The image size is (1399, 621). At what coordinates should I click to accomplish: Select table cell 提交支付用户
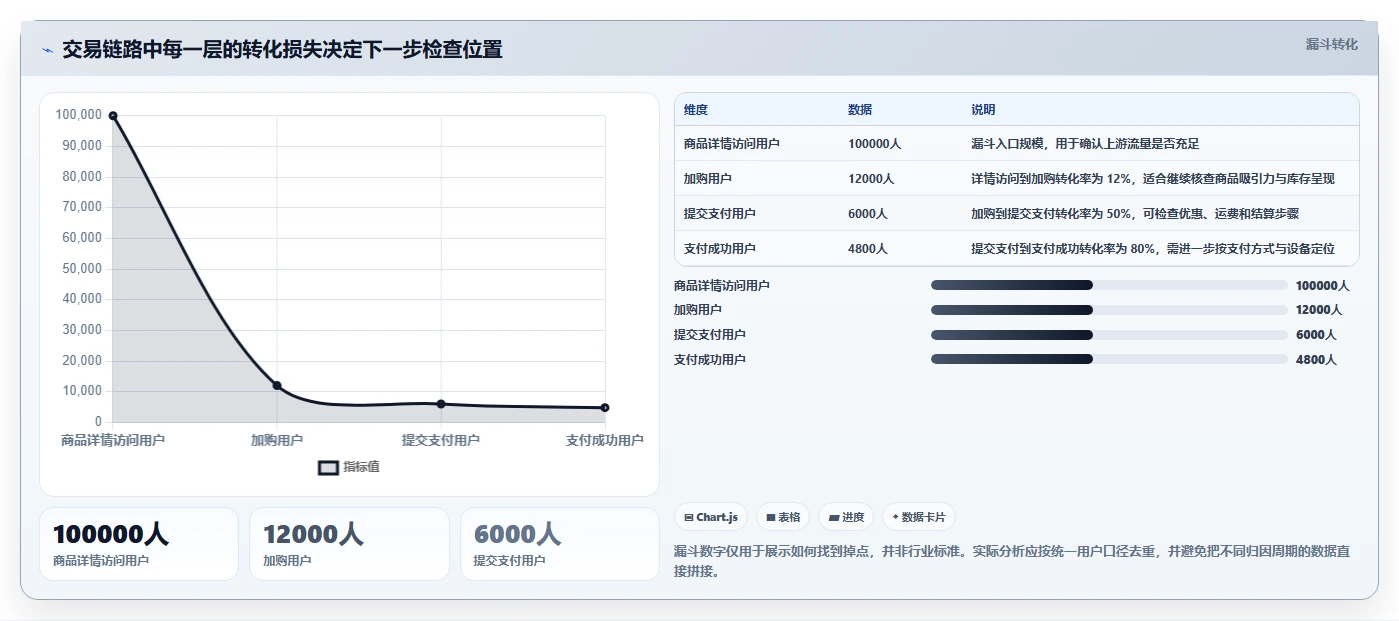720,214
